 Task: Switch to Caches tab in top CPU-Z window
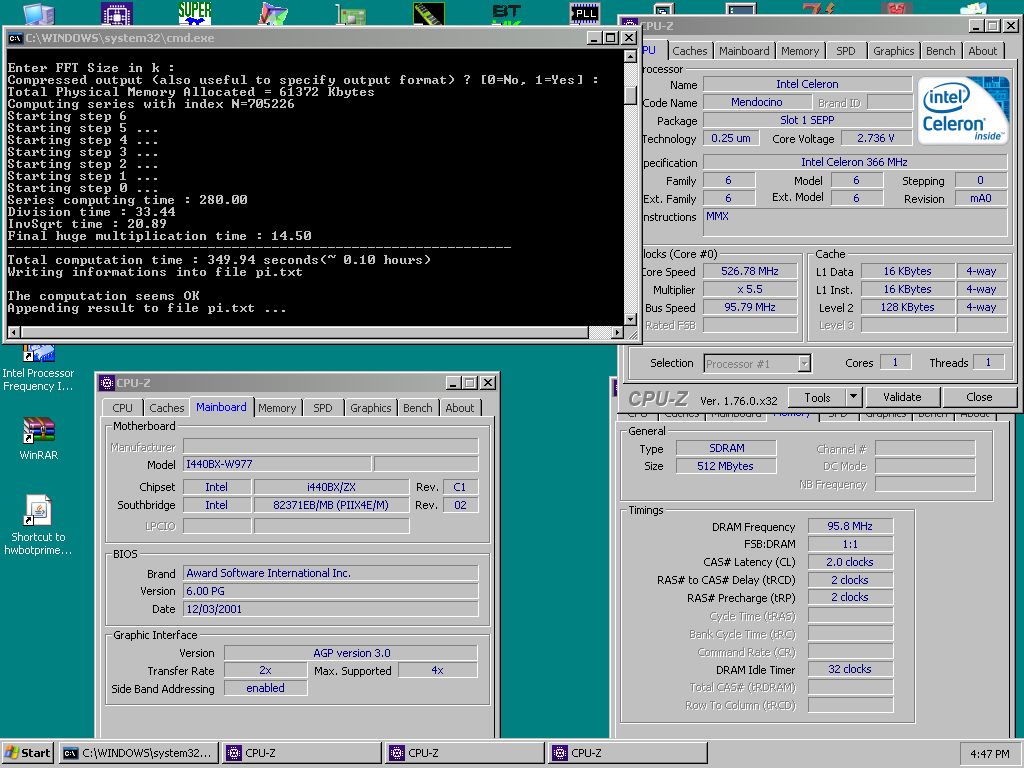click(690, 51)
